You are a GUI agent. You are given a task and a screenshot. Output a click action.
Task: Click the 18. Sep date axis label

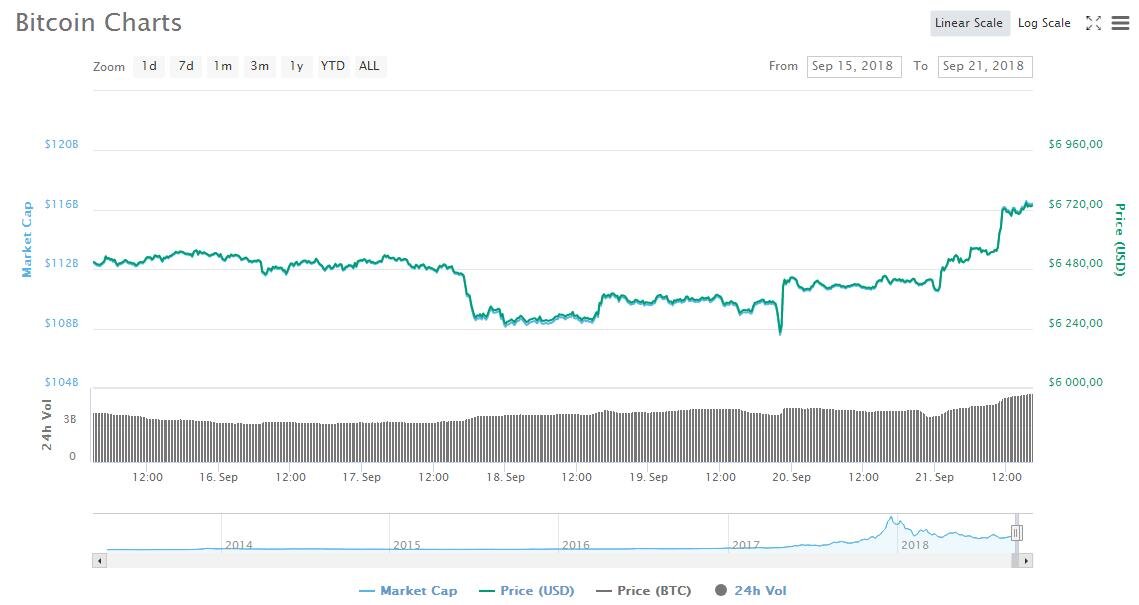click(x=505, y=477)
